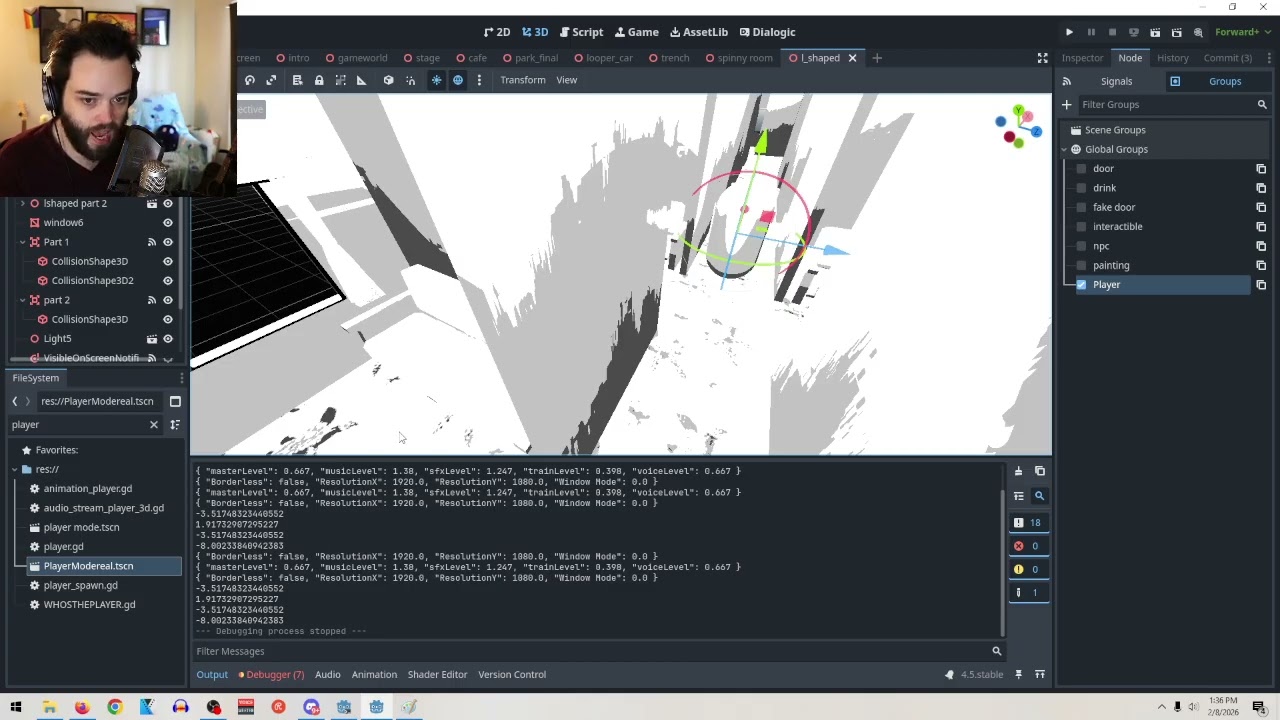Toggle the ruler measuring tool
The width and height of the screenshot is (1280, 720).
tap(362, 80)
